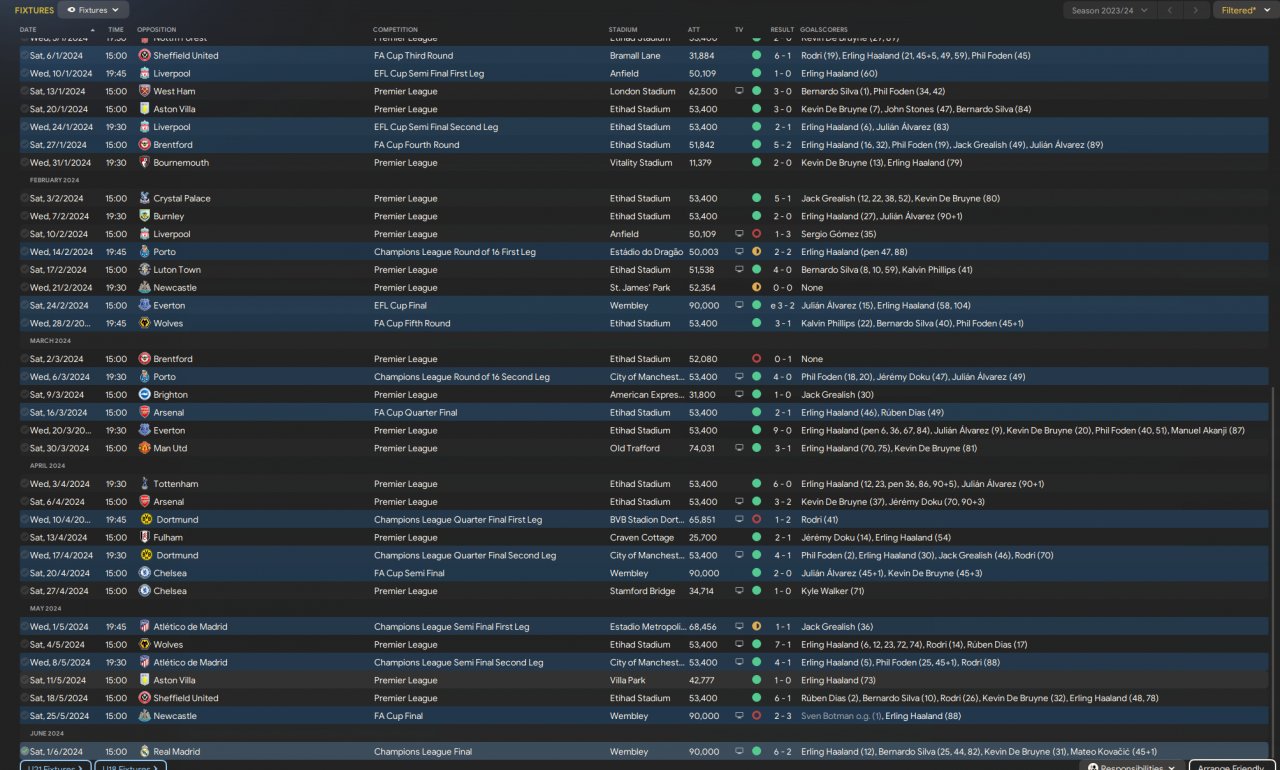Viewport: 1280px width, 770px height.
Task: Click the TV icon in the Man Utd row
Action: [739, 449]
